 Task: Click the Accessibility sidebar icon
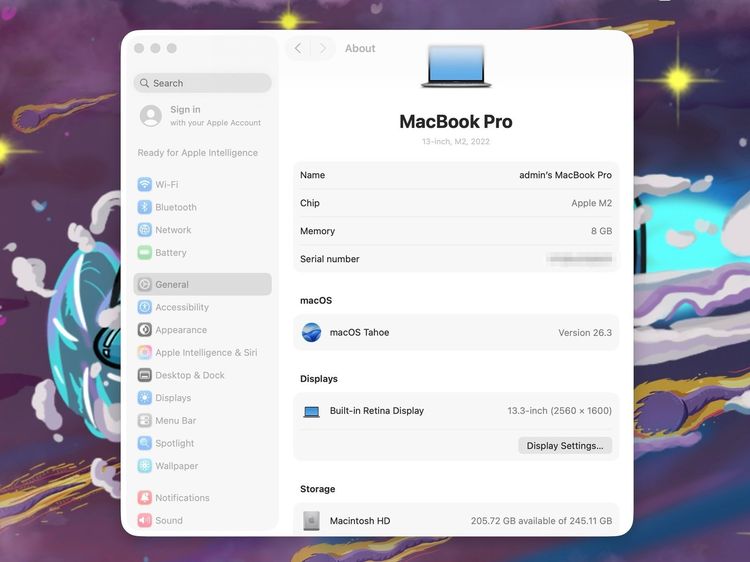(x=144, y=307)
